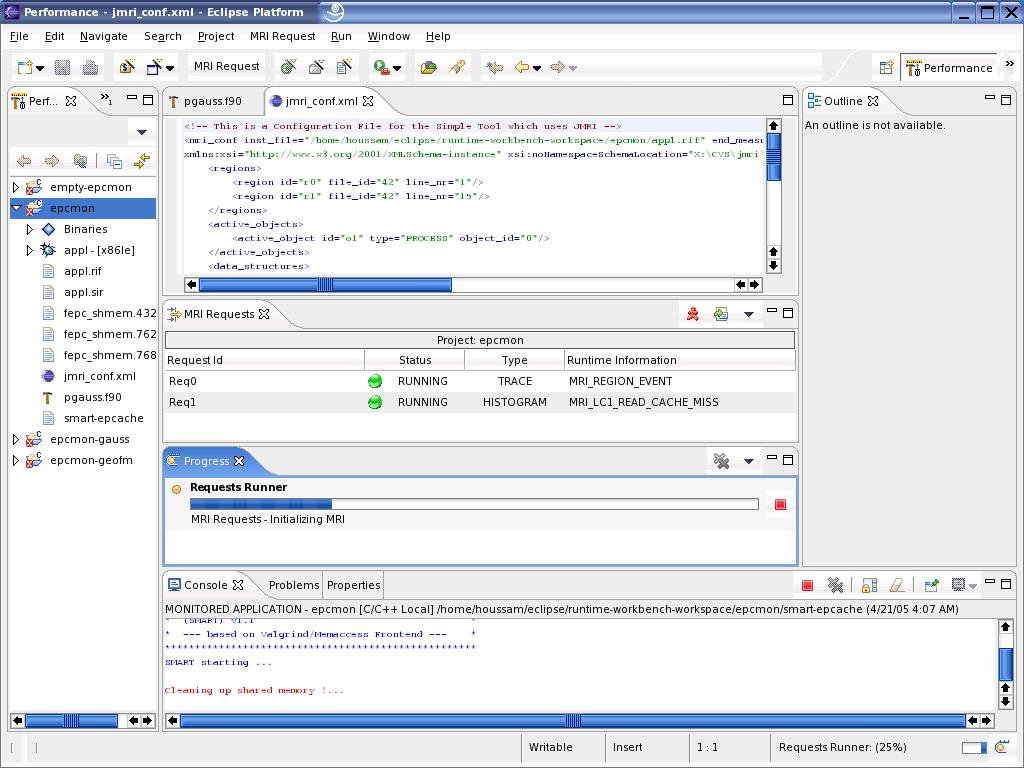Stop the Requests Runner job
The height and width of the screenshot is (768, 1024).
[780, 505]
